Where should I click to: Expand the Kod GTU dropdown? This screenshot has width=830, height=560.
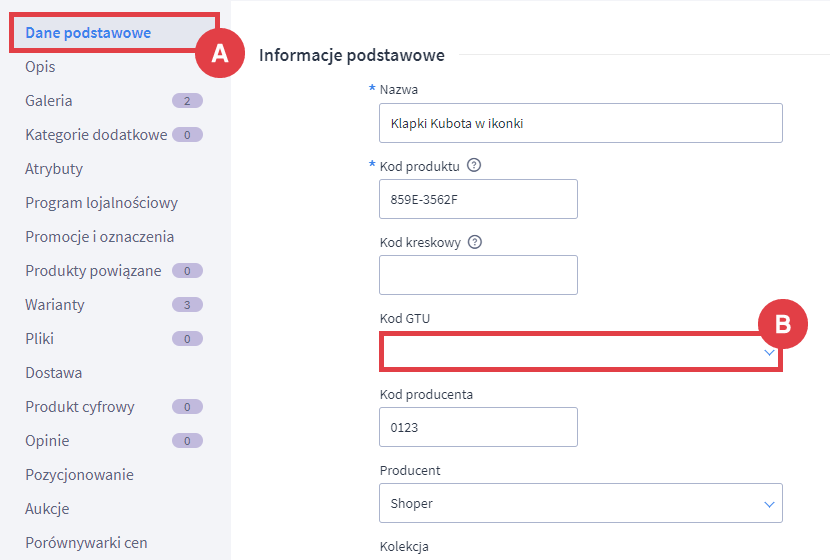(580, 352)
